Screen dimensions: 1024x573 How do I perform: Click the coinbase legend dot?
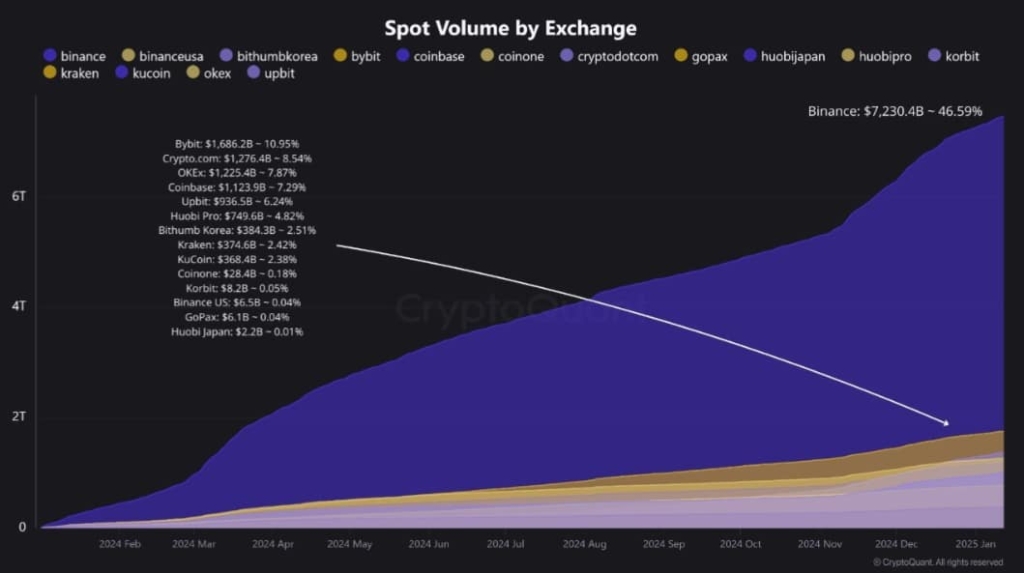tap(403, 56)
